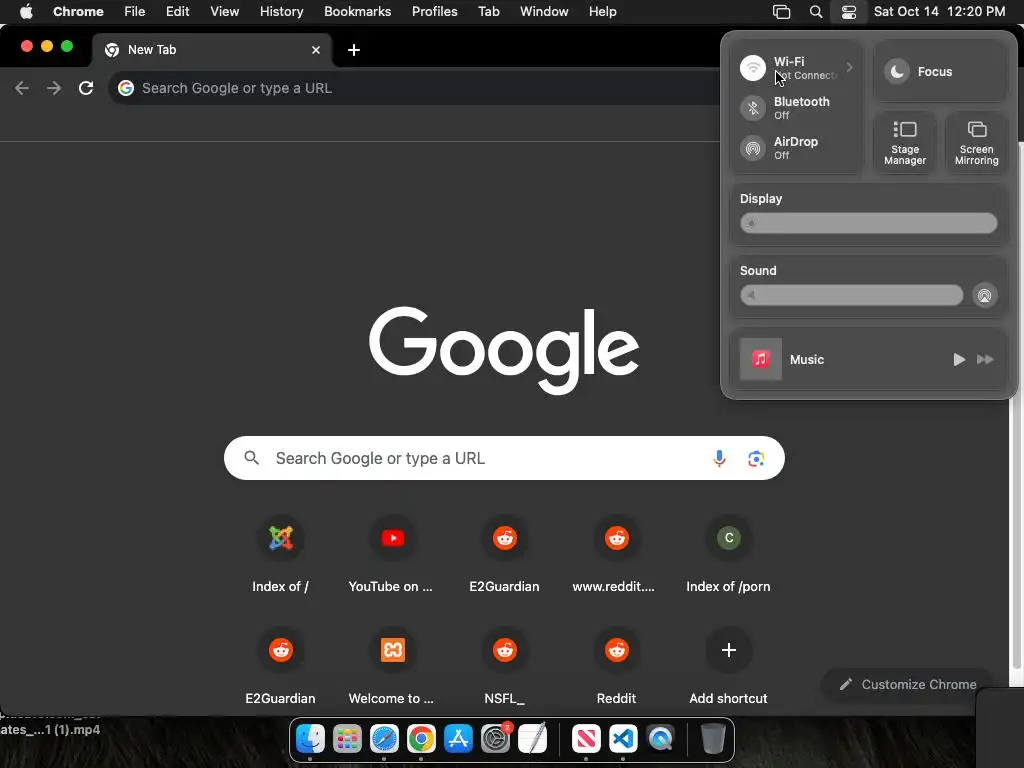Open the NSFL_ shortcut
The width and height of the screenshot is (1024, 768).
(x=504, y=666)
